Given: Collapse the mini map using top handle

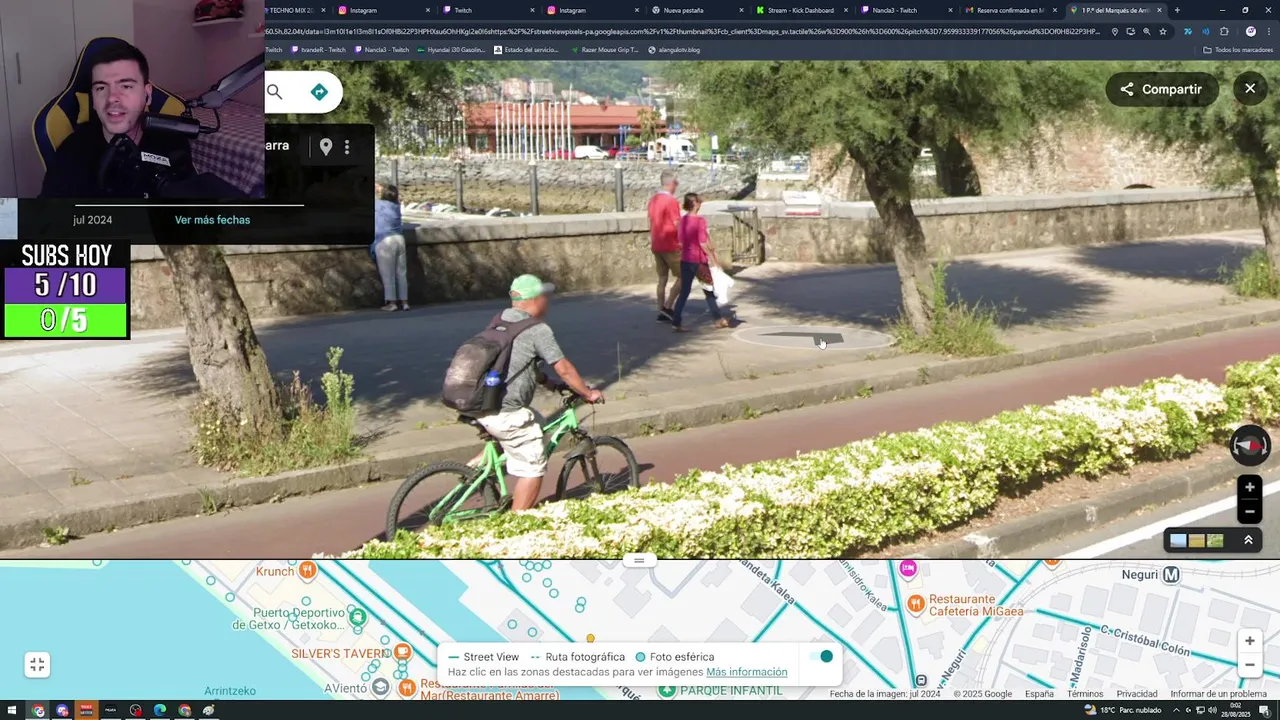Looking at the screenshot, I should (639, 560).
